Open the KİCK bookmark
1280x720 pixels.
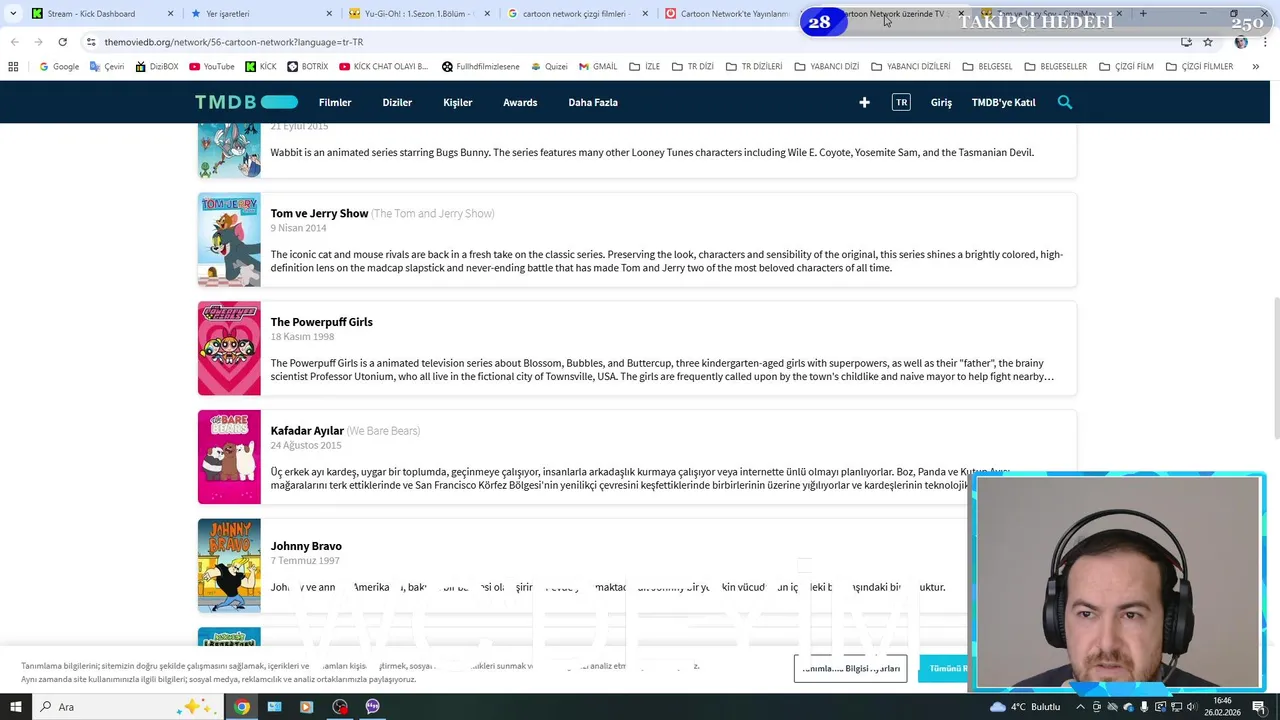coord(261,66)
